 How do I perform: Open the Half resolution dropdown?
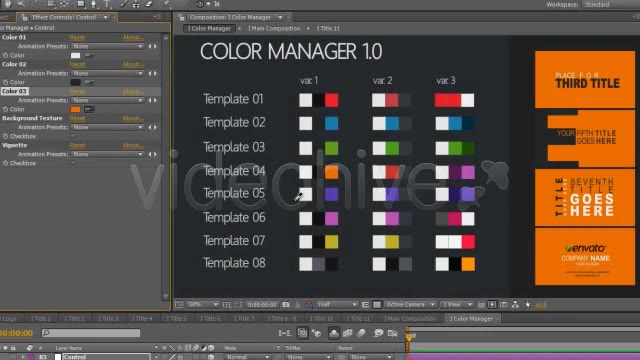(337, 304)
